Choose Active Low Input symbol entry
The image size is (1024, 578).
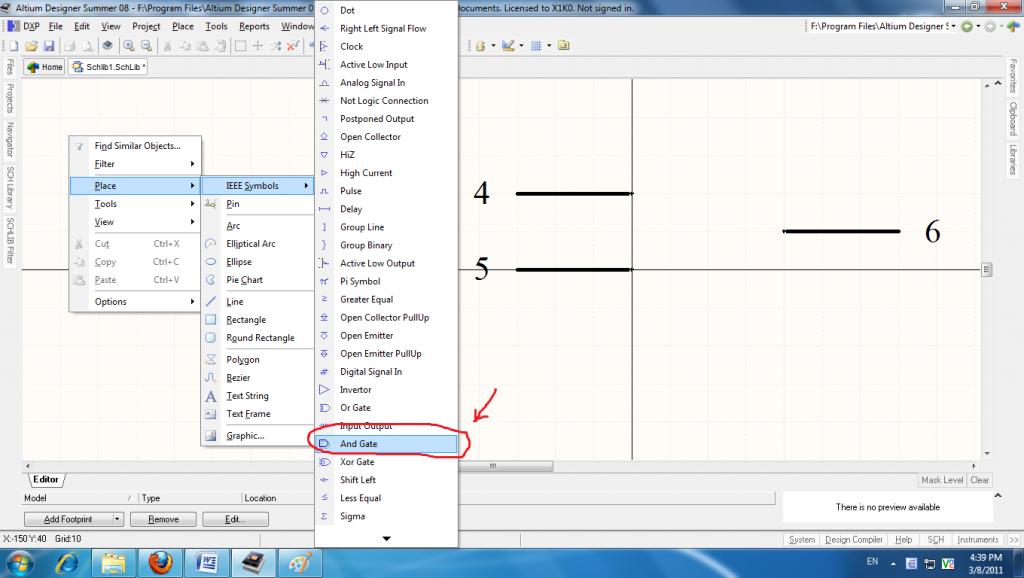click(x=385, y=65)
